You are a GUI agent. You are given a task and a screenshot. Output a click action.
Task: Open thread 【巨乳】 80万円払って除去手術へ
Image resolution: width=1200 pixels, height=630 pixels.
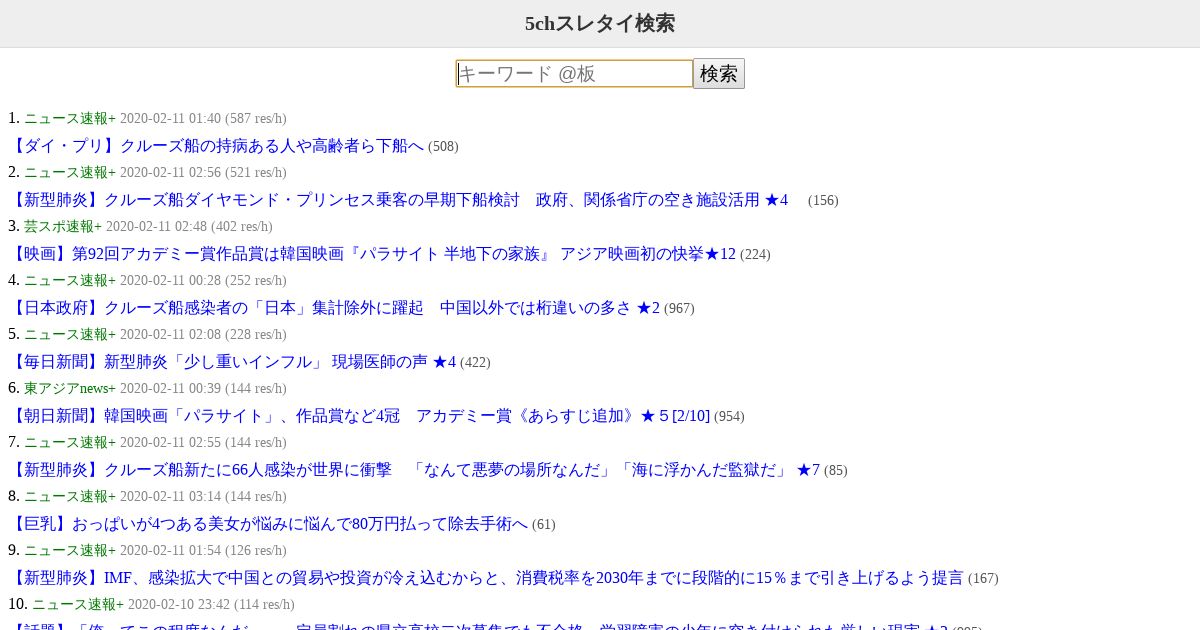click(268, 524)
